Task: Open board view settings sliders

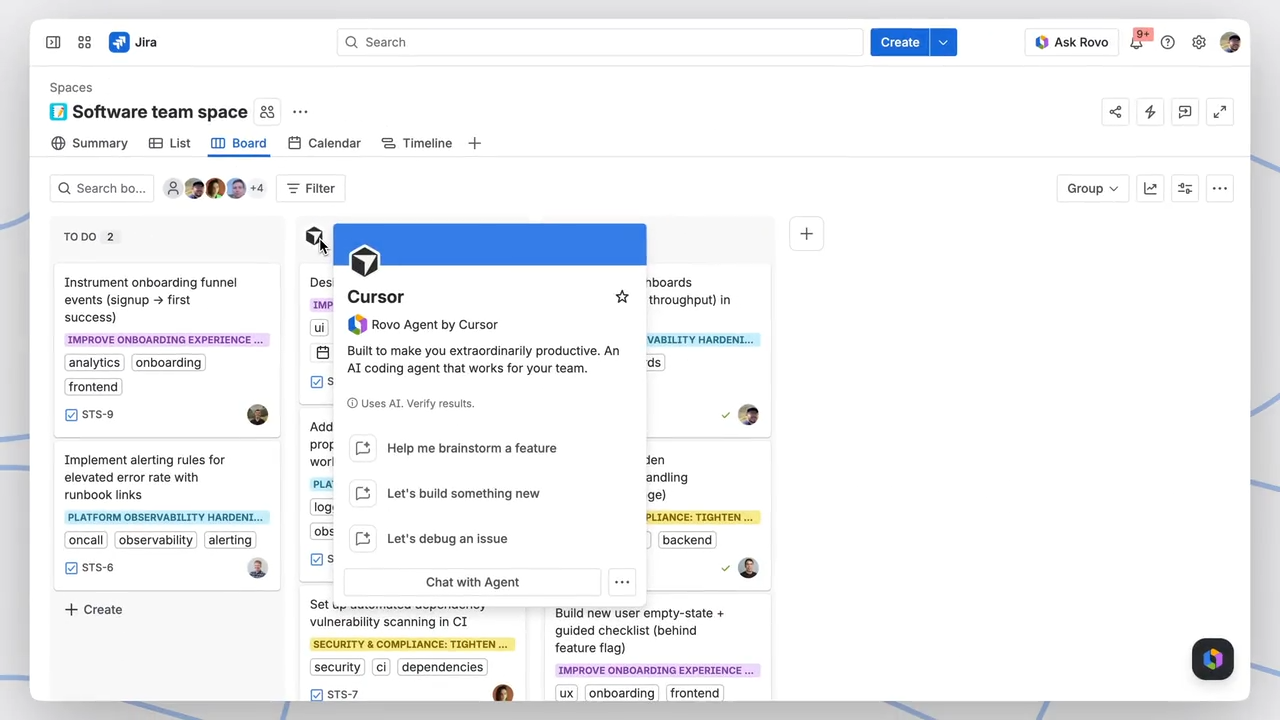Action: [x=1185, y=188]
